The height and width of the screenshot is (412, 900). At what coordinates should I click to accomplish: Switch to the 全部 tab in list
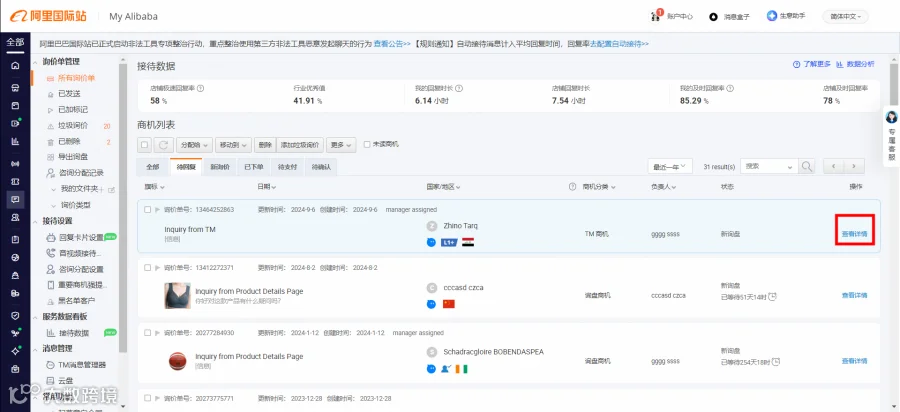pos(153,167)
